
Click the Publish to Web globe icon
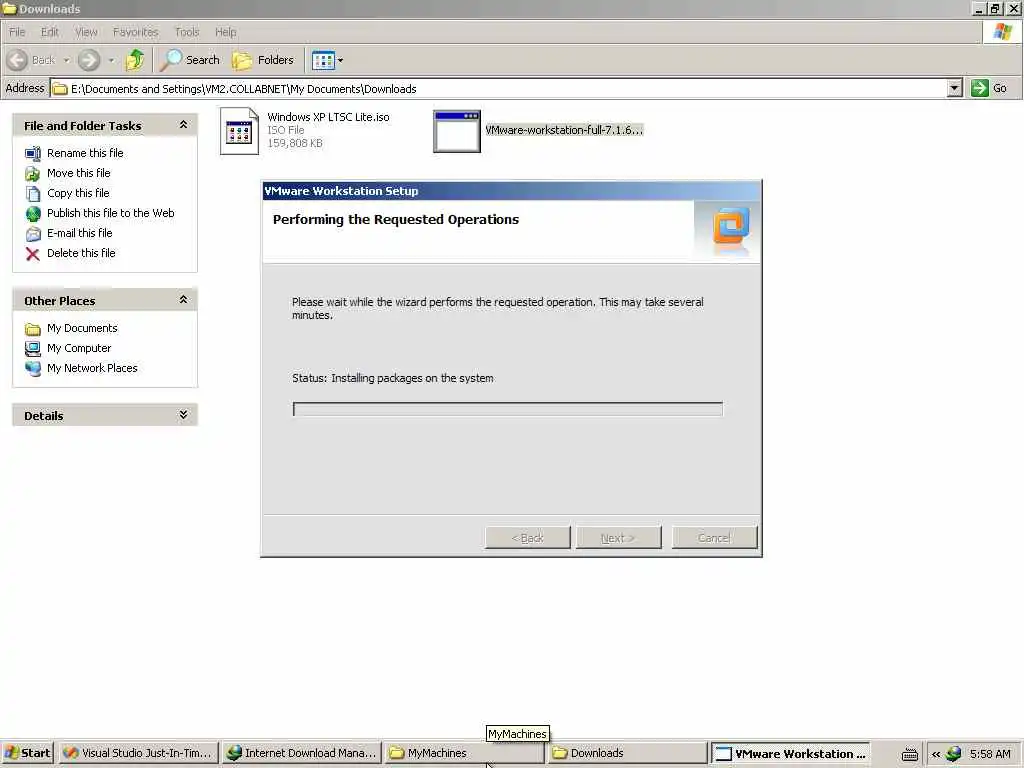(33, 214)
